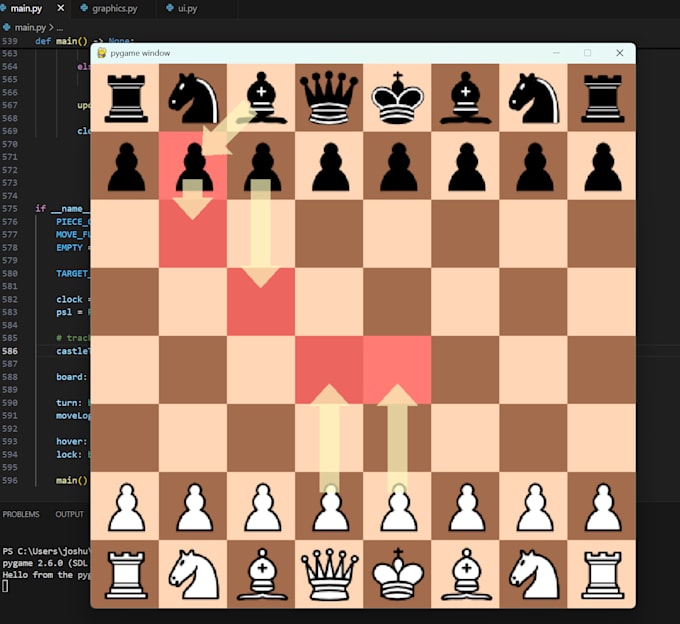Click the highlighted red square b6
680x624 pixels.
pos(193,234)
